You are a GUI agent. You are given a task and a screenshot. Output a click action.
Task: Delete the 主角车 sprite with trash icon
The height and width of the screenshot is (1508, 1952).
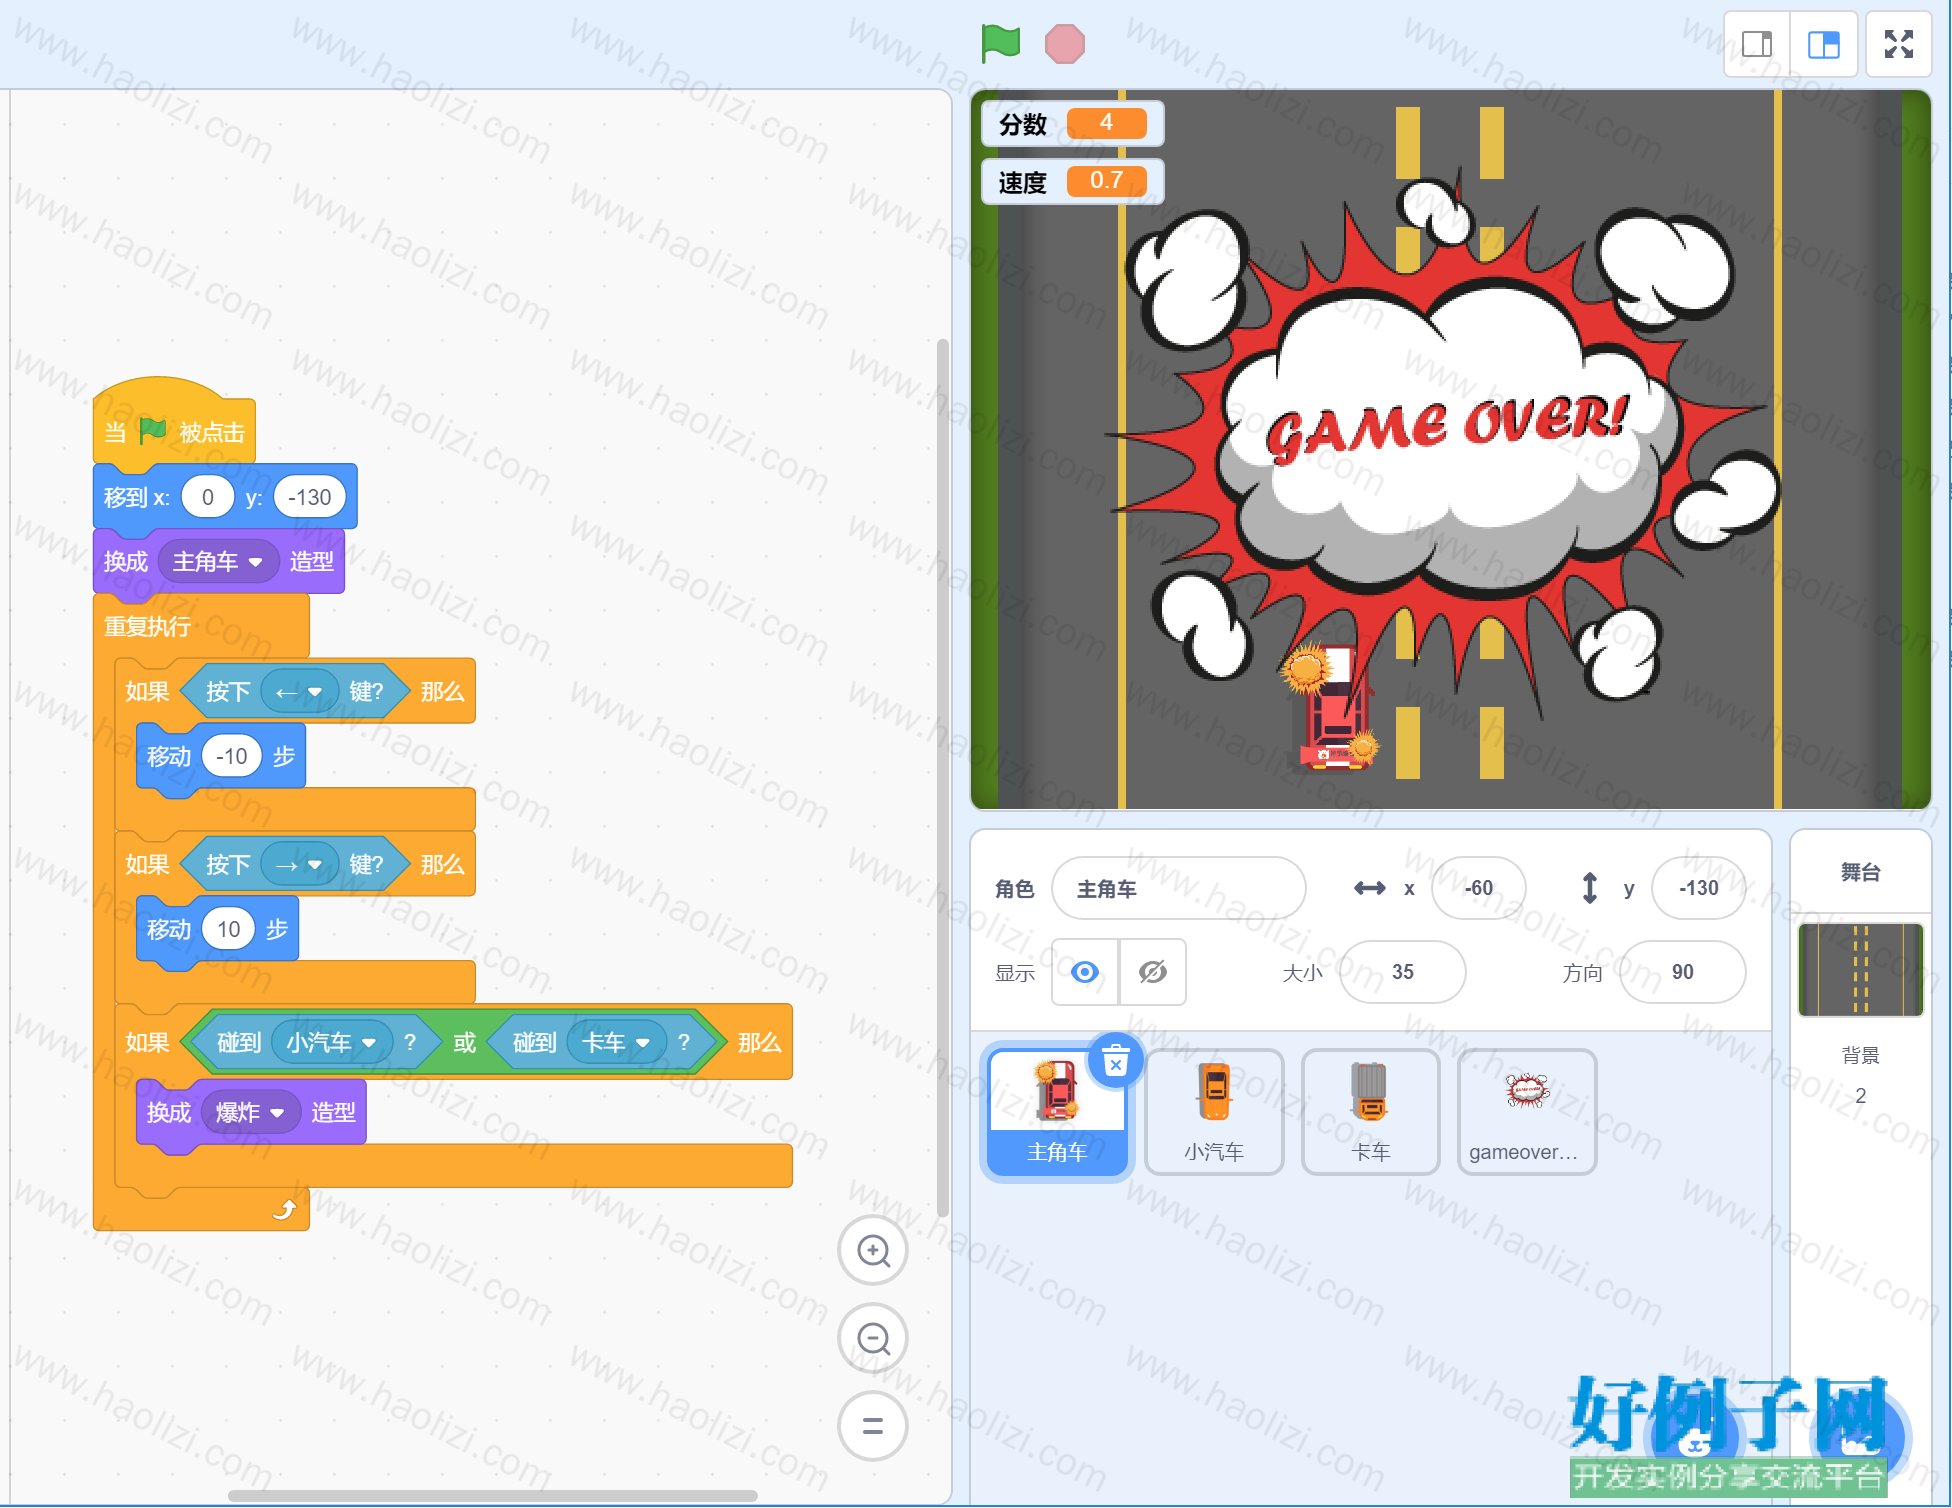click(1115, 1059)
